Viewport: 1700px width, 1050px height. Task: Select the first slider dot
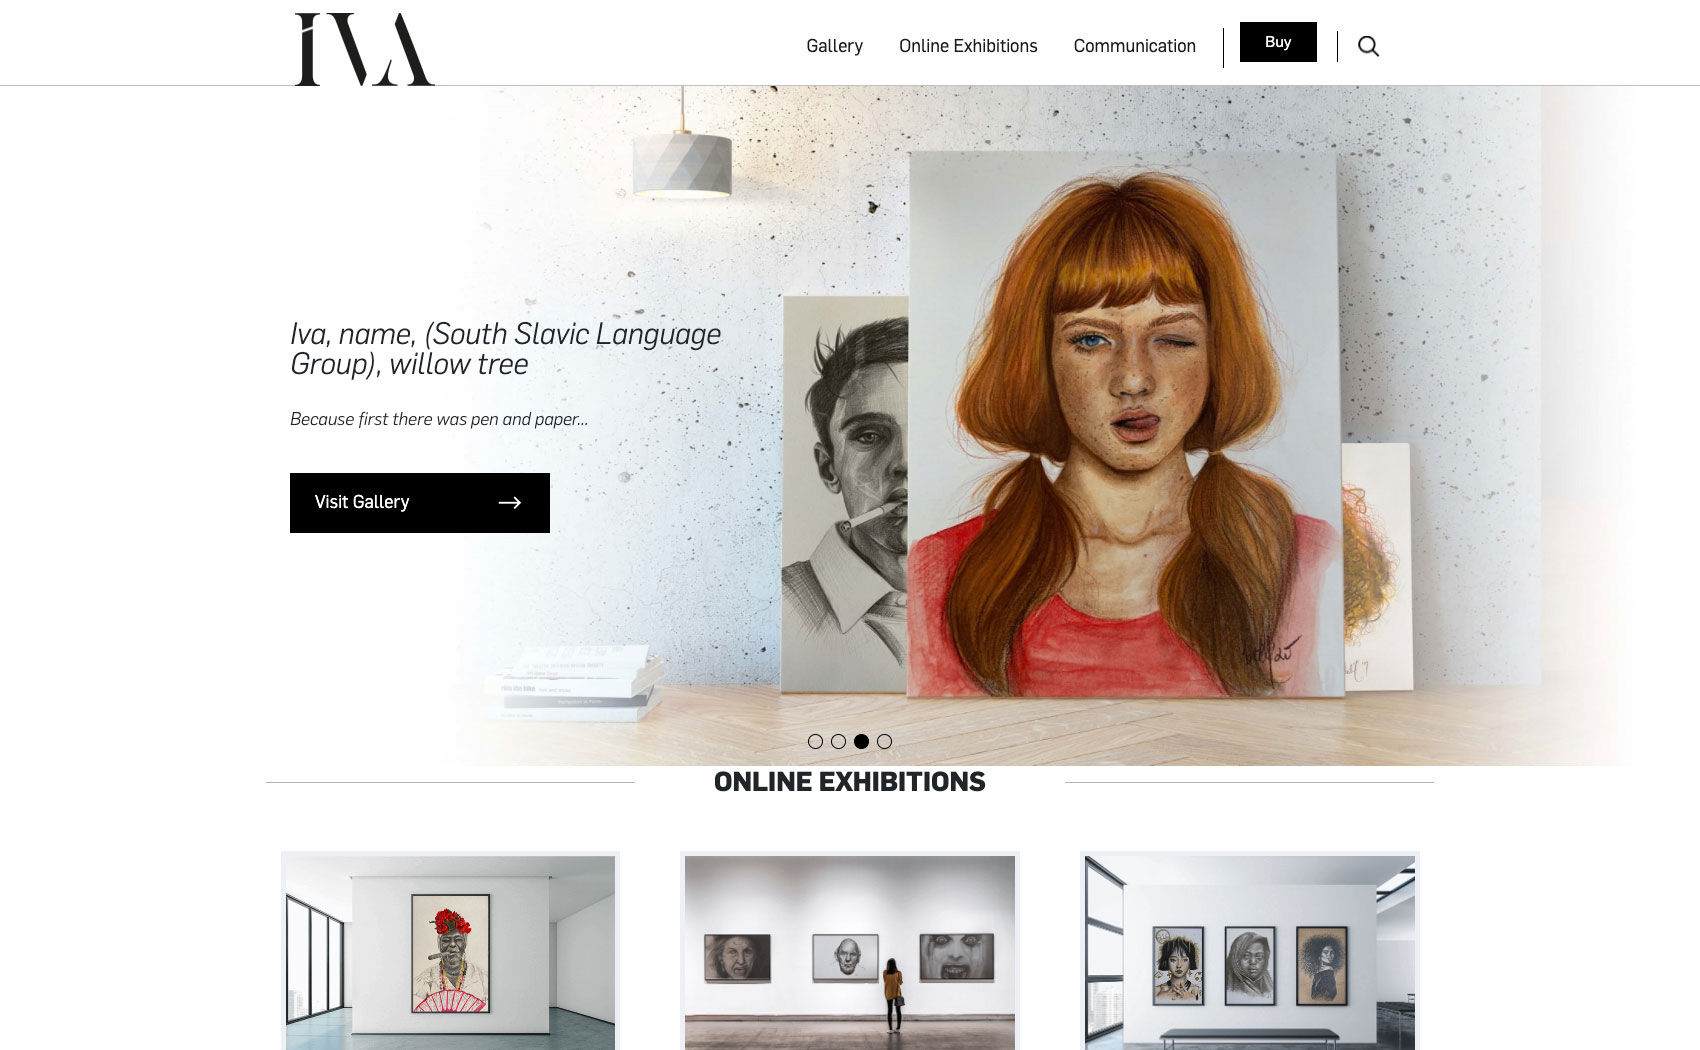[815, 742]
